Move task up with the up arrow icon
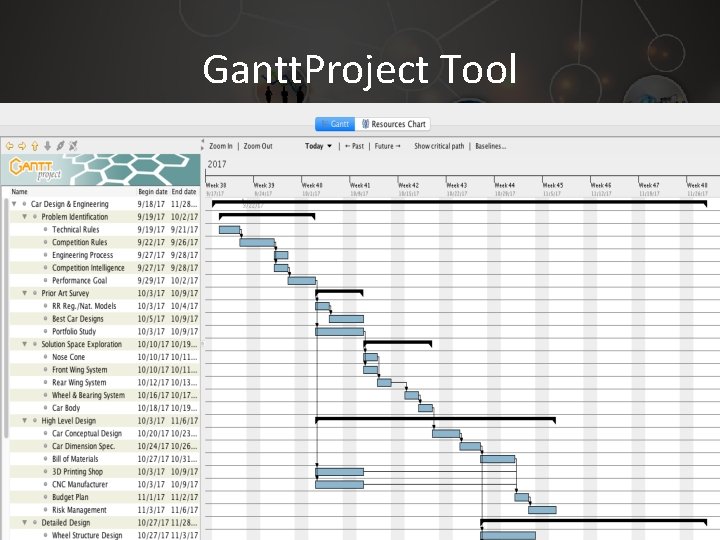This screenshot has height=540, width=720. pyautogui.click(x=35, y=146)
